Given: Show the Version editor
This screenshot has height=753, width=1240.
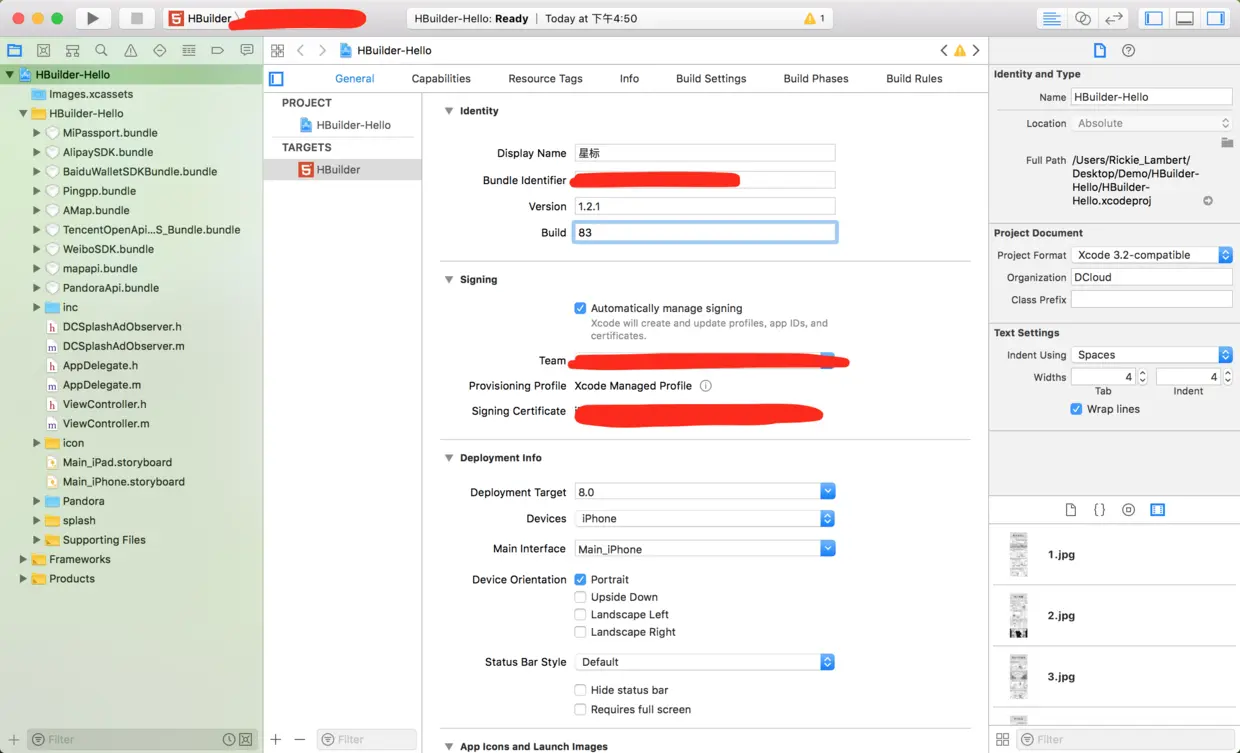Looking at the screenshot, I should point(1113,18).
